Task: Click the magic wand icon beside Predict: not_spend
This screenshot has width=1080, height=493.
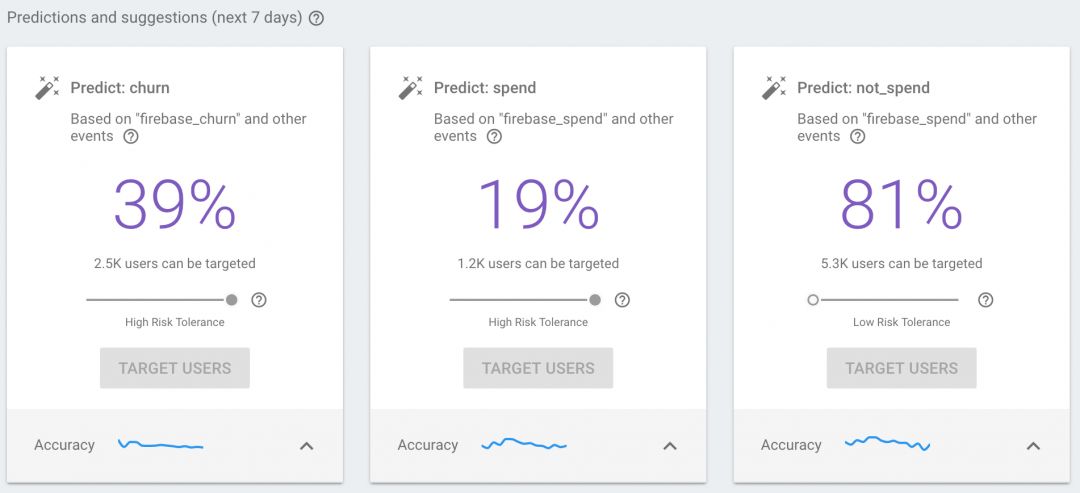Action: 773,88
